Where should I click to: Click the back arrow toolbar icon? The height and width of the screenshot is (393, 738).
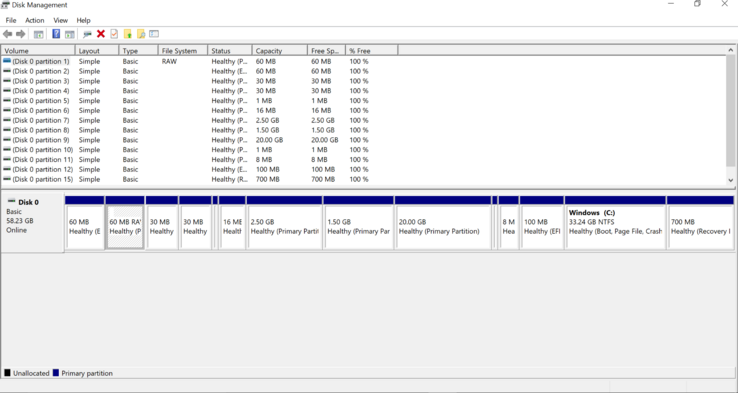(x=8, y=34)
